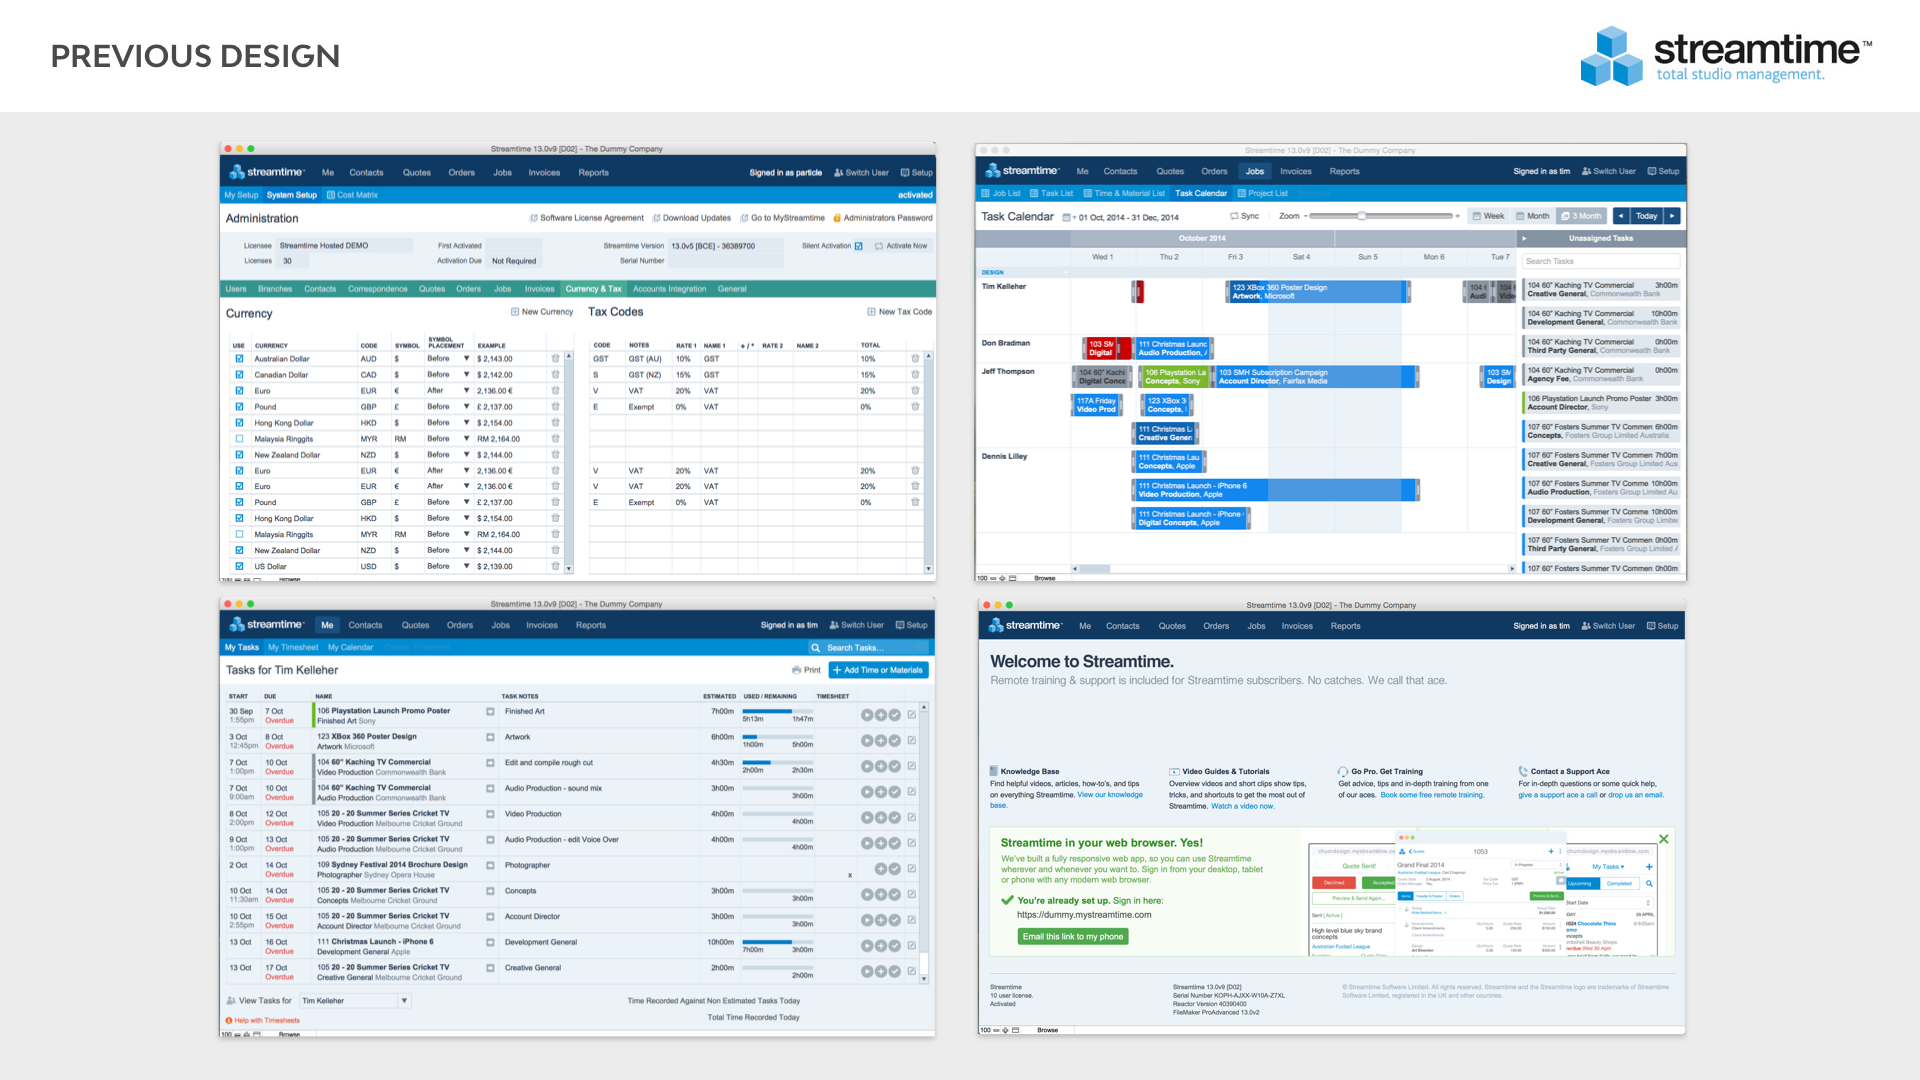The image size is (1920, 1080).
Task: Click the Task Calendar zoom slider handle
Action: pyautogui.click(x=1361, y=216)
